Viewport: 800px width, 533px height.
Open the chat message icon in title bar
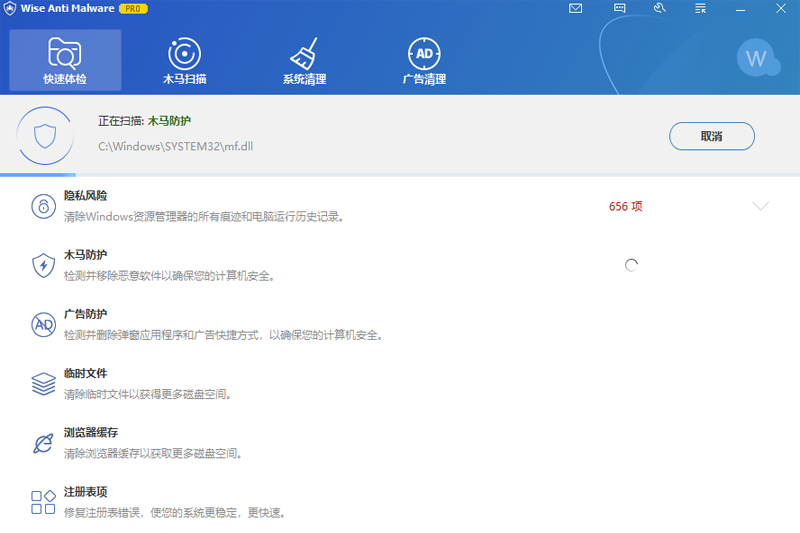coord(619,8)
